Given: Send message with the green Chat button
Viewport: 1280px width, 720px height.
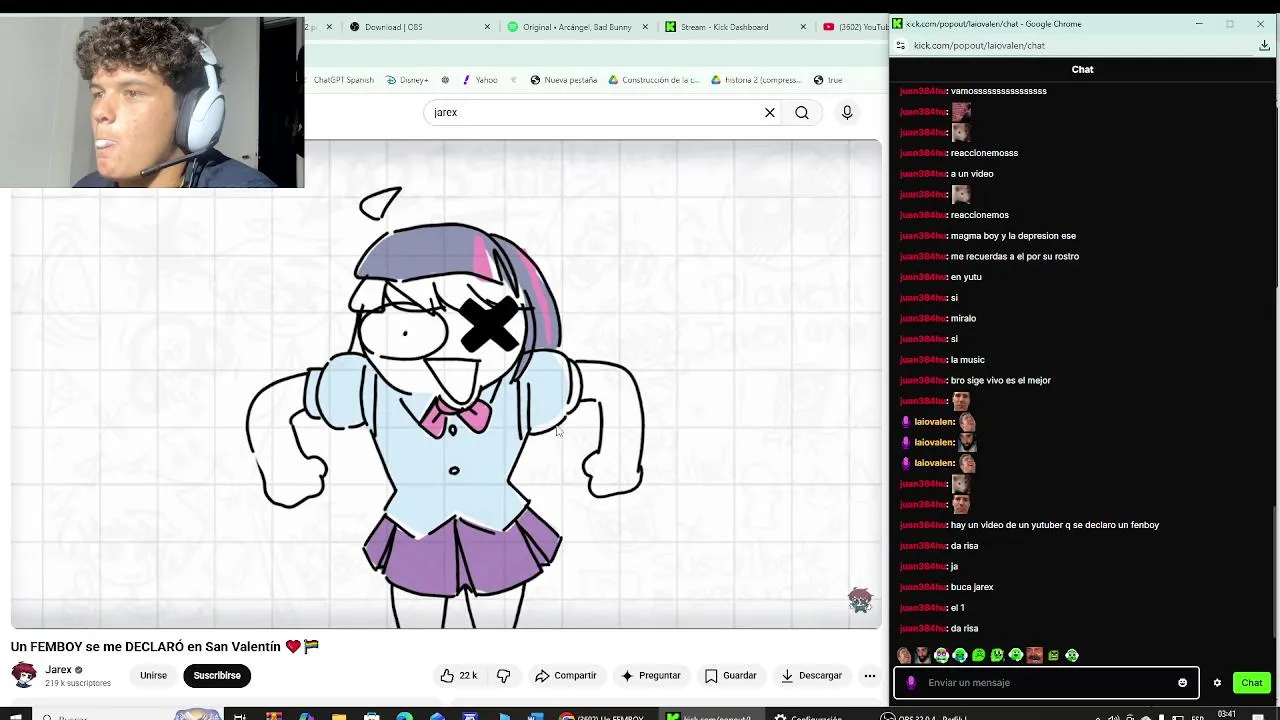Looking at the screenshot, I should [x=1252, y=683].
